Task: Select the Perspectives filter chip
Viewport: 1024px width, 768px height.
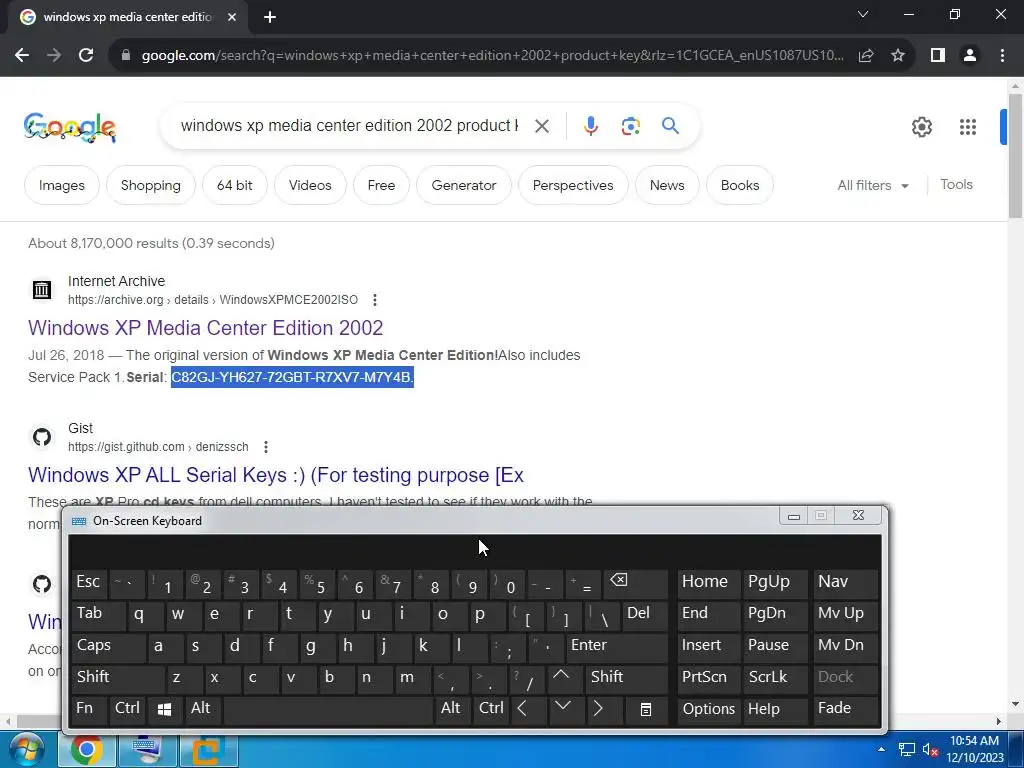Action: [573, 185]
